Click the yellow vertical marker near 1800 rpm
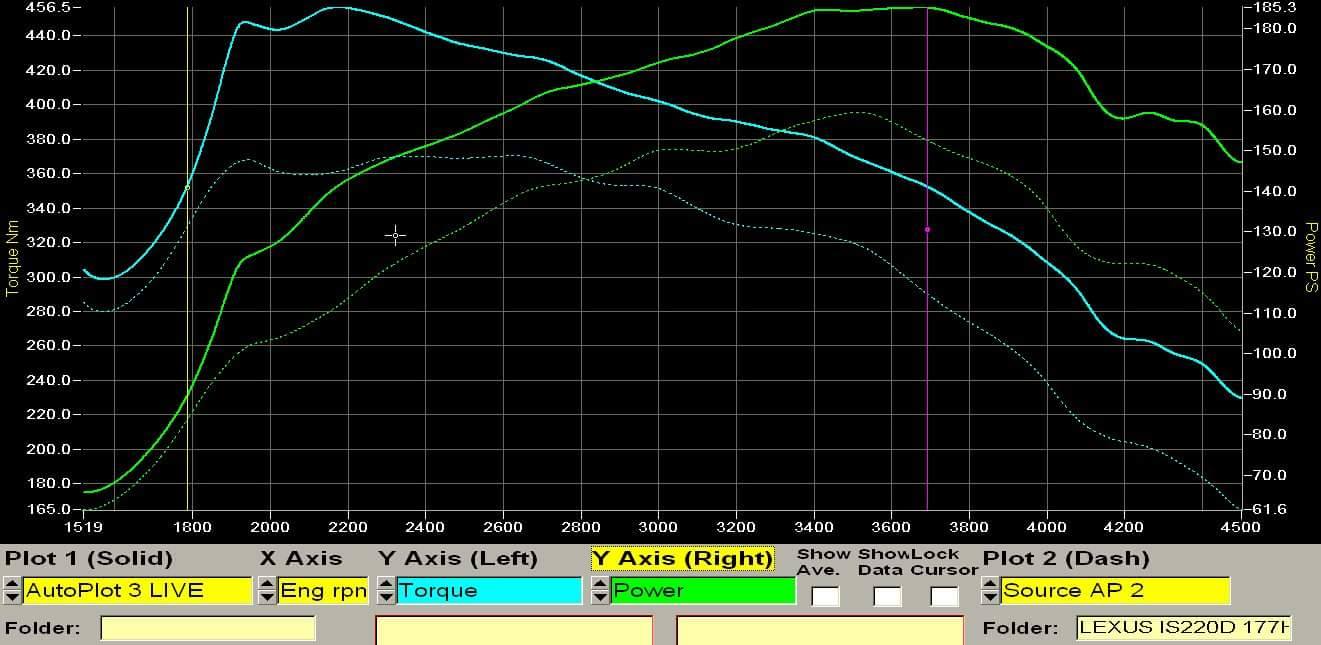 [187, 300]
